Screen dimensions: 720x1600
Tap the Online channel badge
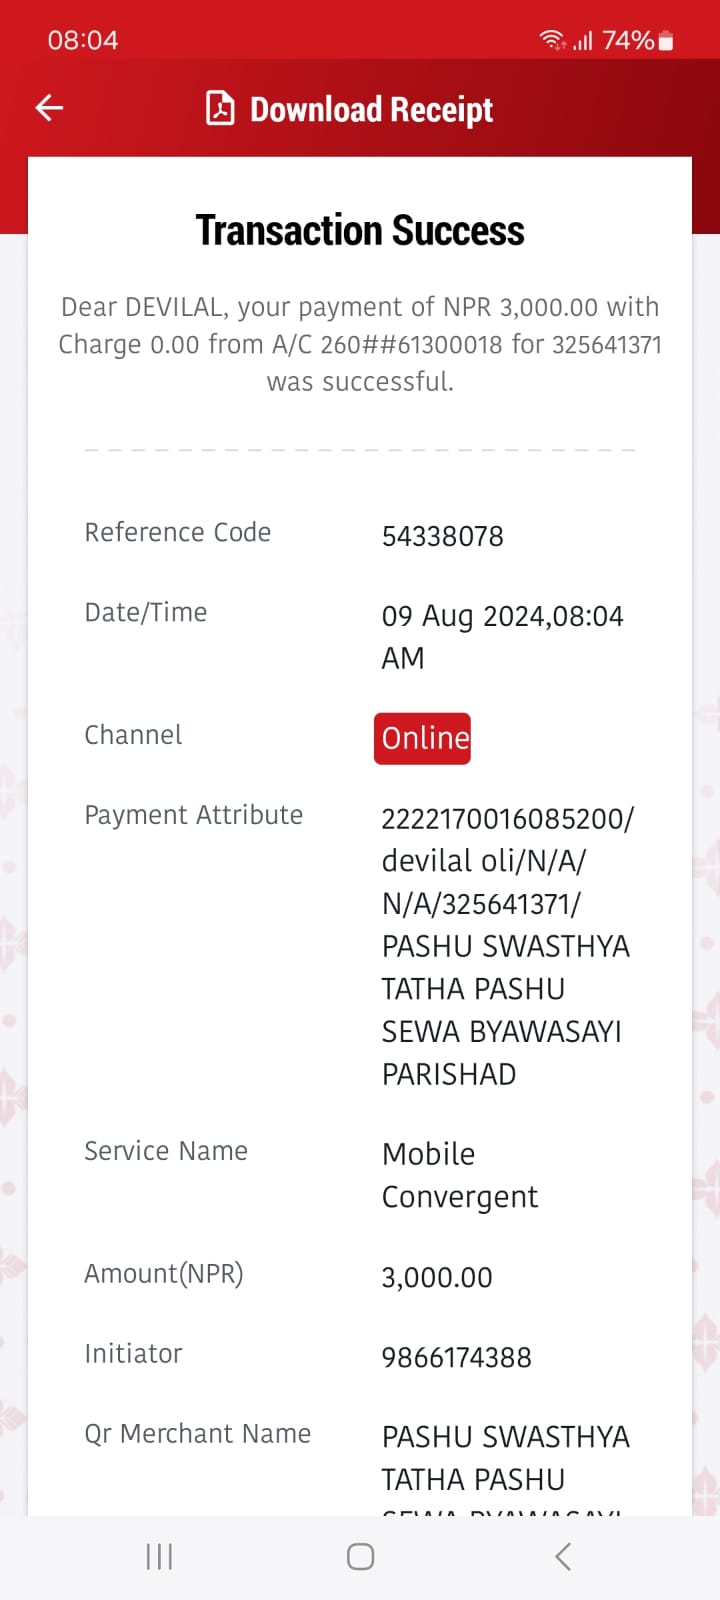422,738
